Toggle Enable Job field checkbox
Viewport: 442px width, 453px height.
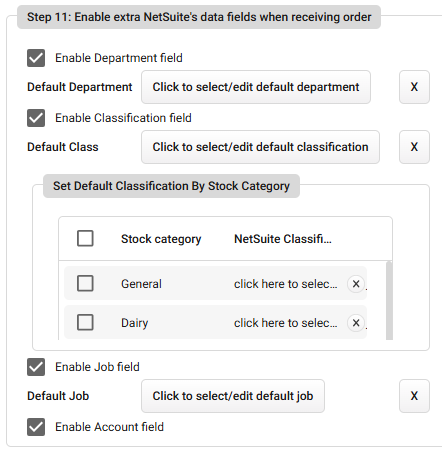pyautogui.click(x=36, y=367)
